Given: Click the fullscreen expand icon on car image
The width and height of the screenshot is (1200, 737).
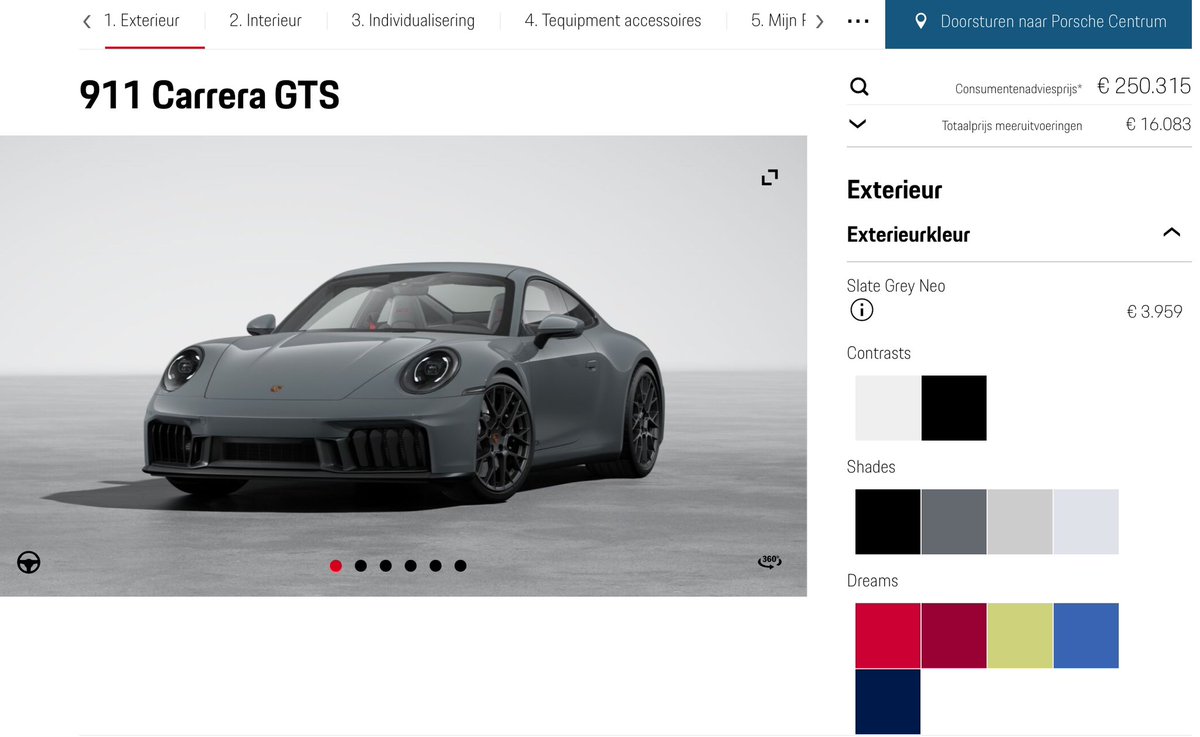Looking at the screenshot, I should [x=769, y=177].
